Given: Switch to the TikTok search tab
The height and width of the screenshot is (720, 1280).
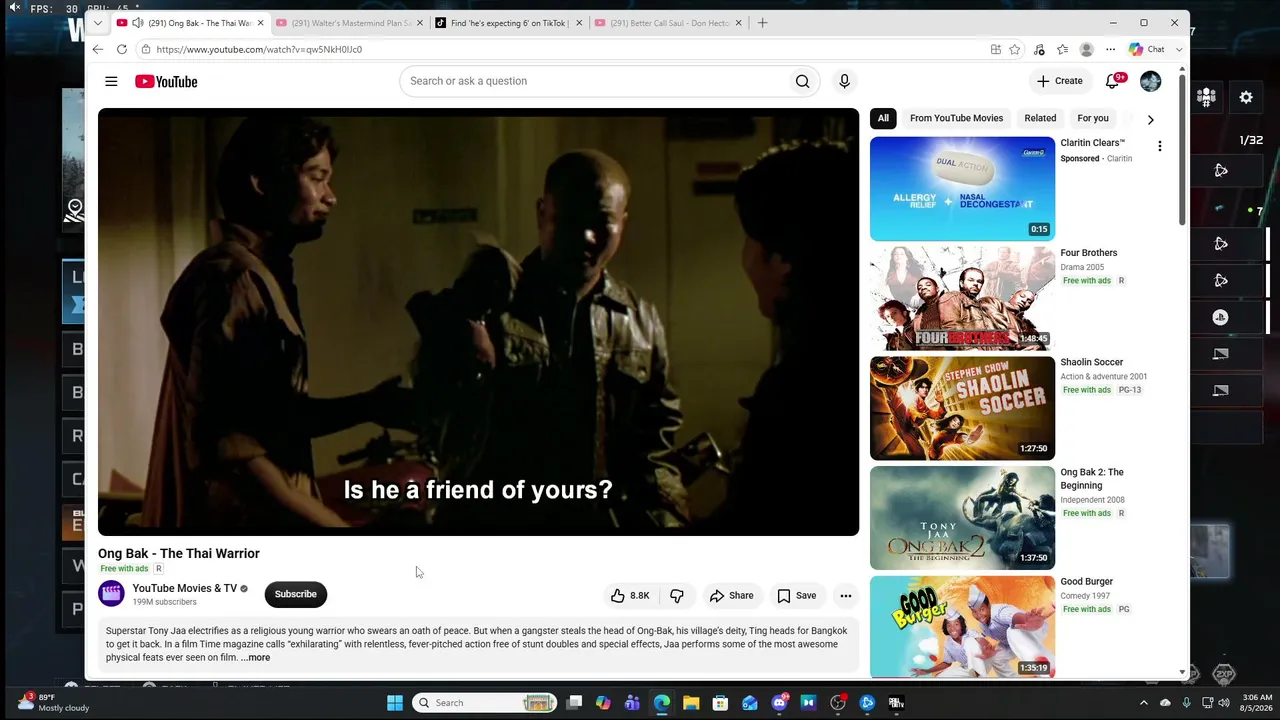Looking at the screenshot, I should [x=509, y=23].
